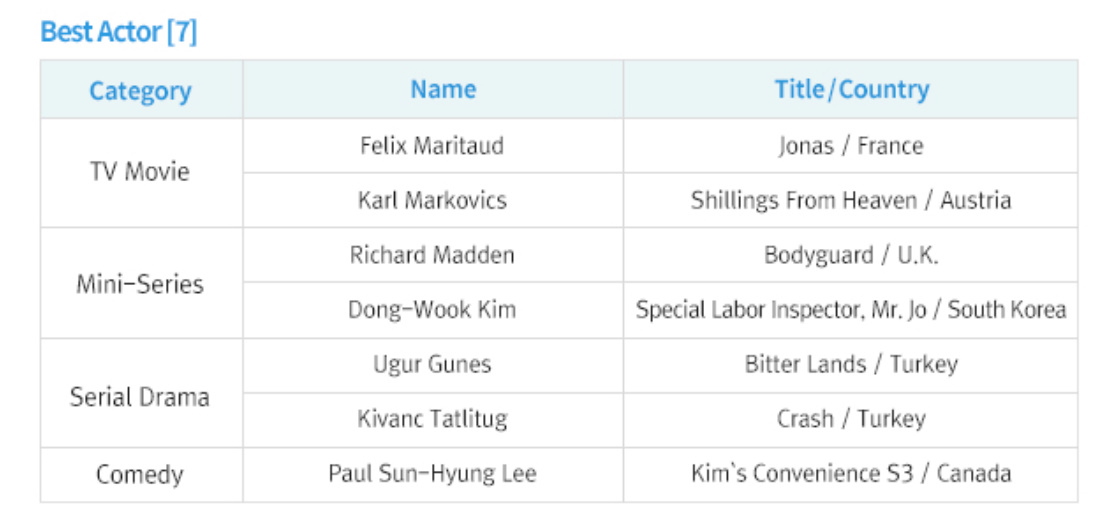Click the Best Actor [7] heading
1106x516 pixels.
click(119, 32)
